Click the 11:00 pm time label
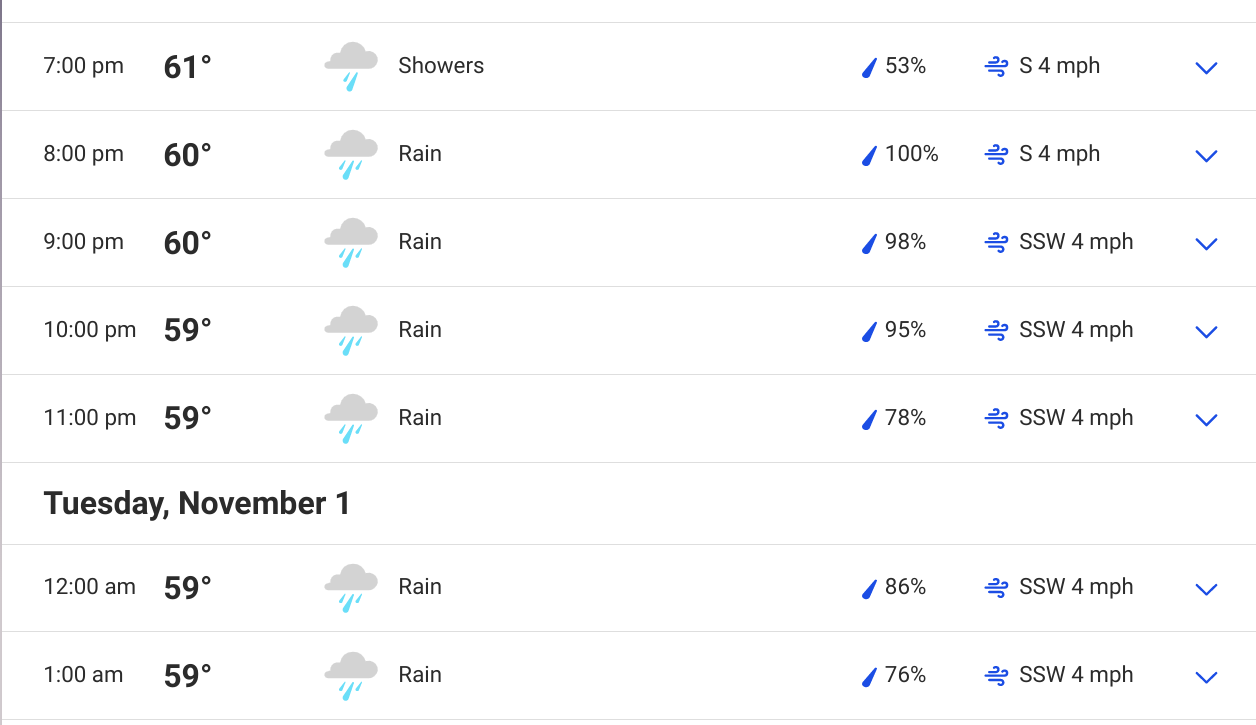1256x725 pixels. 90,418
